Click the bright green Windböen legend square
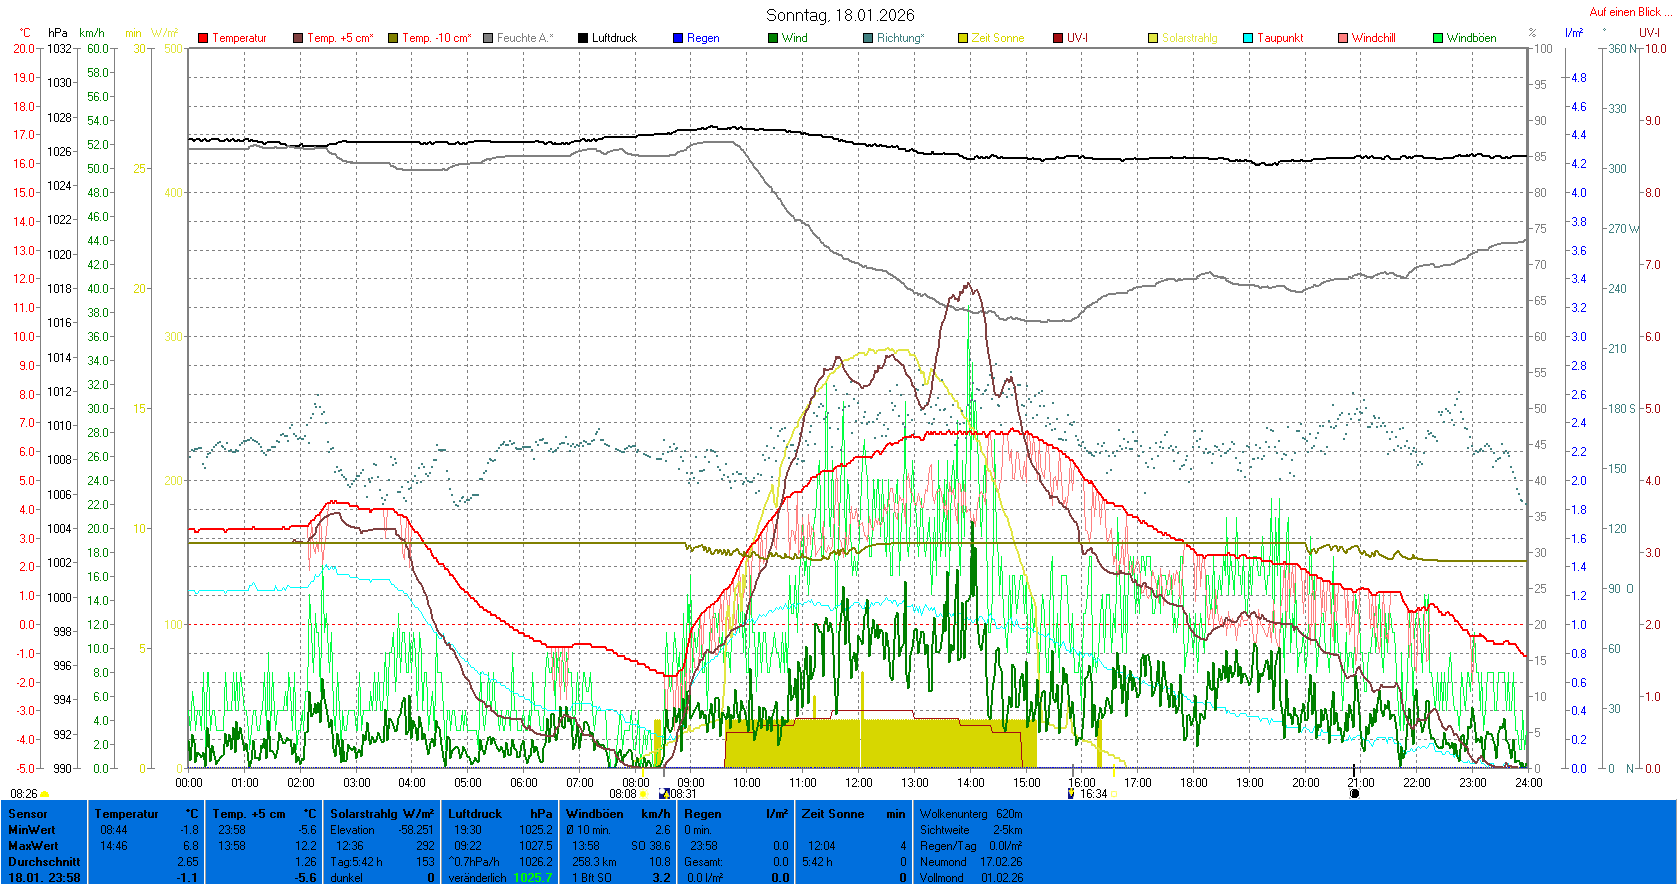Viewport: 1677px width, 884px height. coord(1438,38)
